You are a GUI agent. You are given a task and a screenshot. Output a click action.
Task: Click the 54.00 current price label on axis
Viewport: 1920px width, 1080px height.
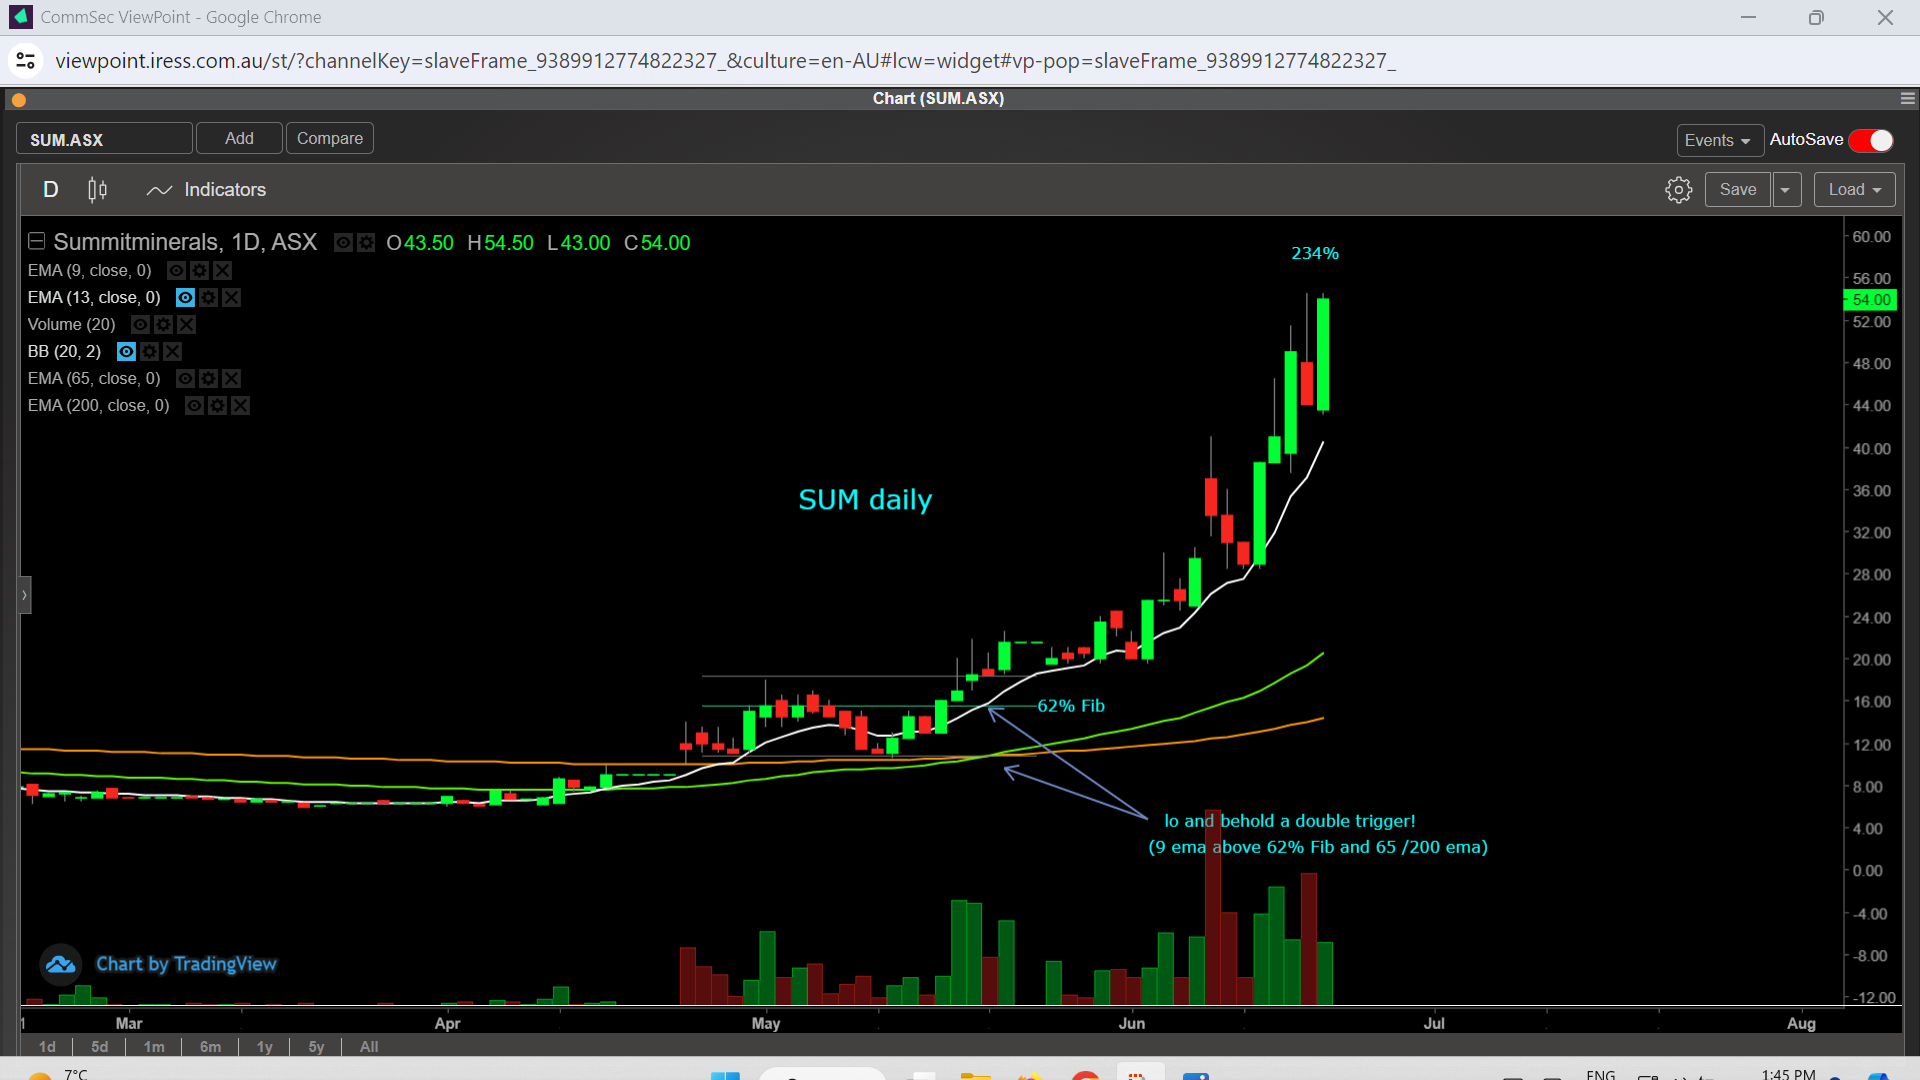[1870, 300]
